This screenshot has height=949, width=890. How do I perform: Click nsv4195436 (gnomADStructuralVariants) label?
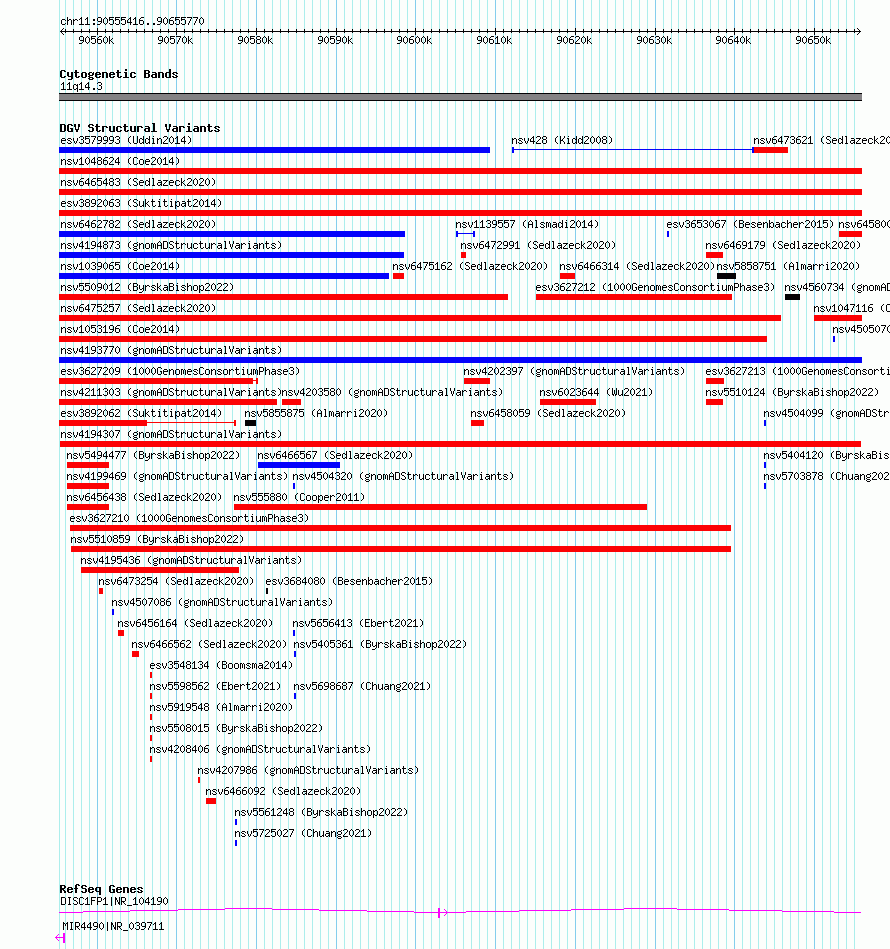[191, 560]
